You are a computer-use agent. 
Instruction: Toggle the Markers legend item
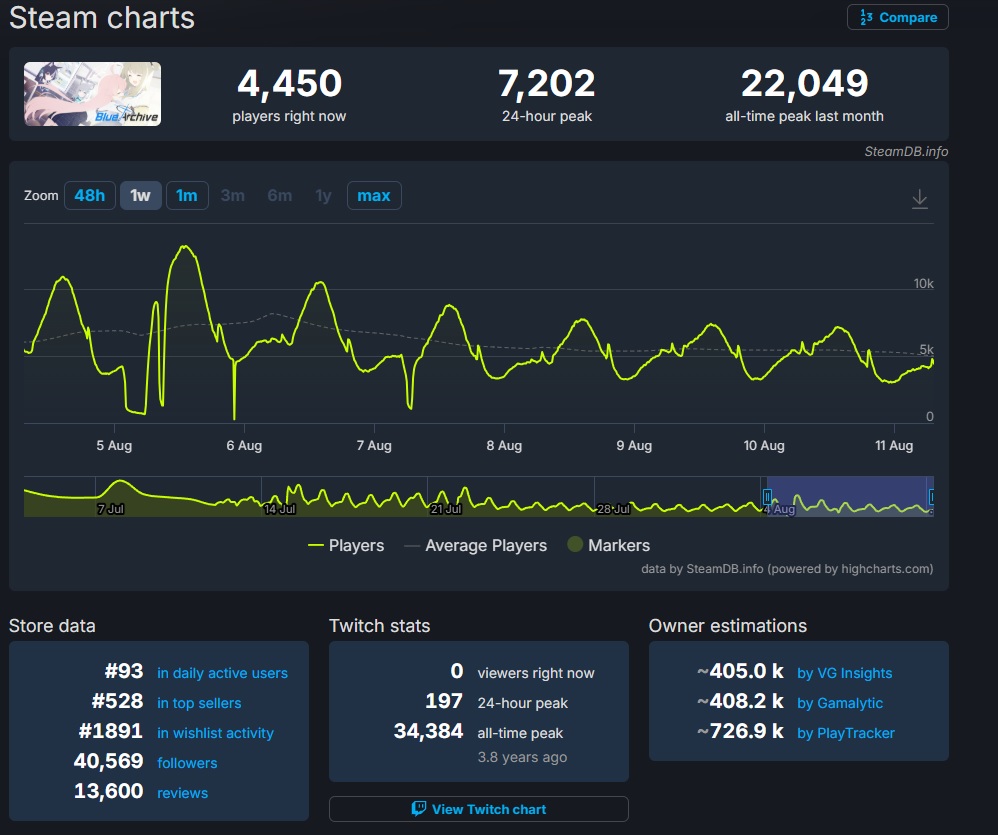(609, 545)
